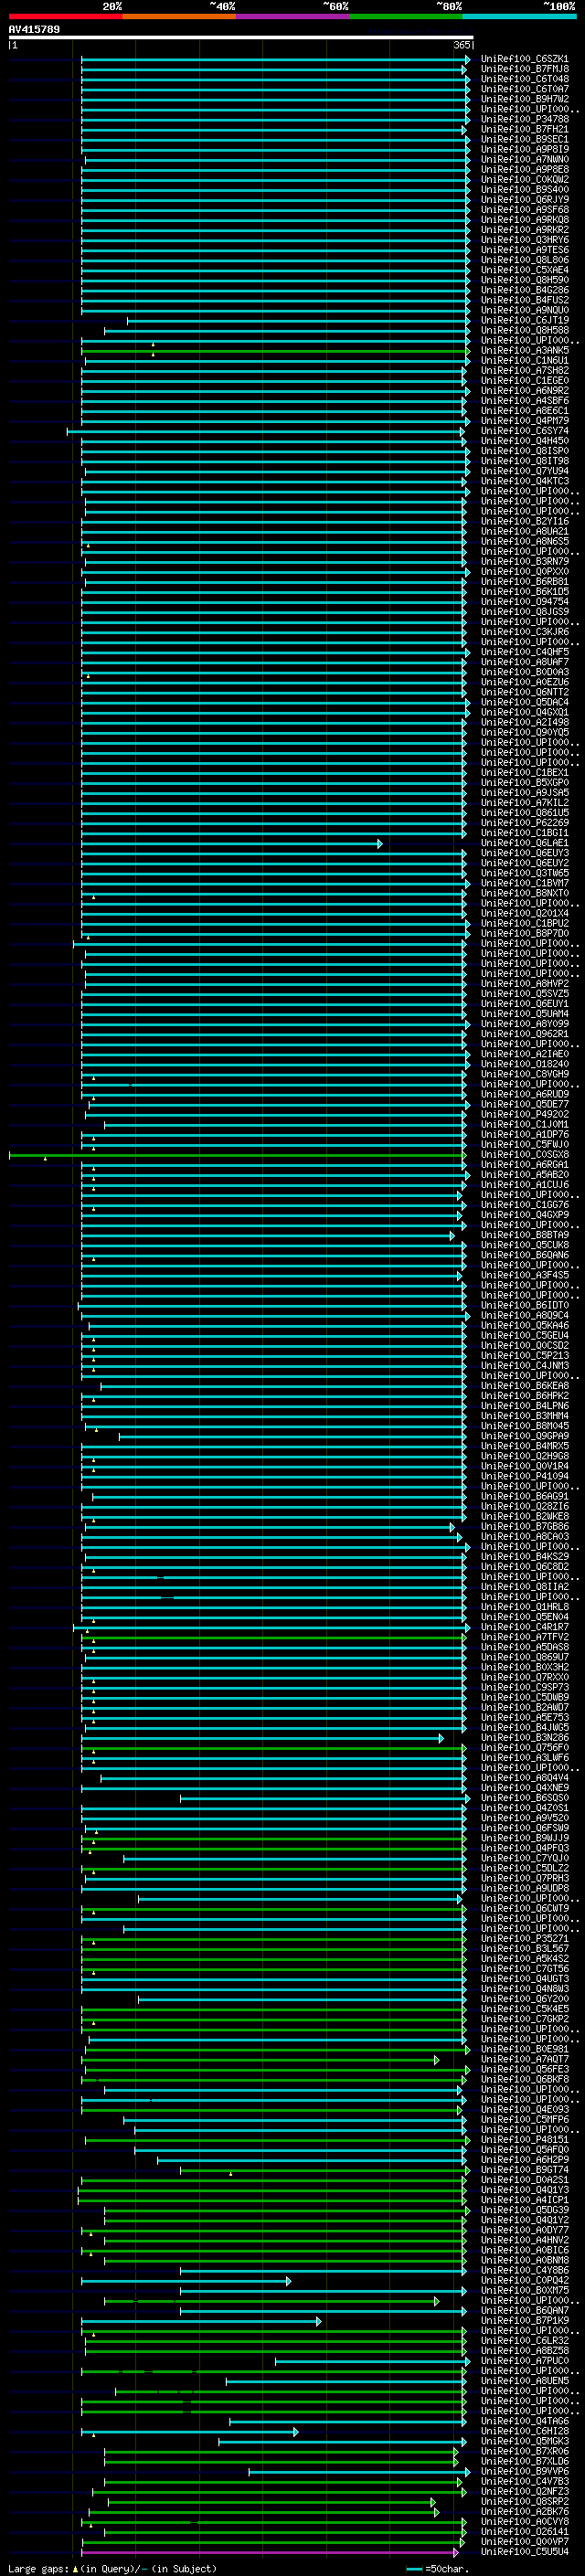Select hit label UniRef100_B6KEA8
Screen dimensions: 585x2576
pos(524,1386)
